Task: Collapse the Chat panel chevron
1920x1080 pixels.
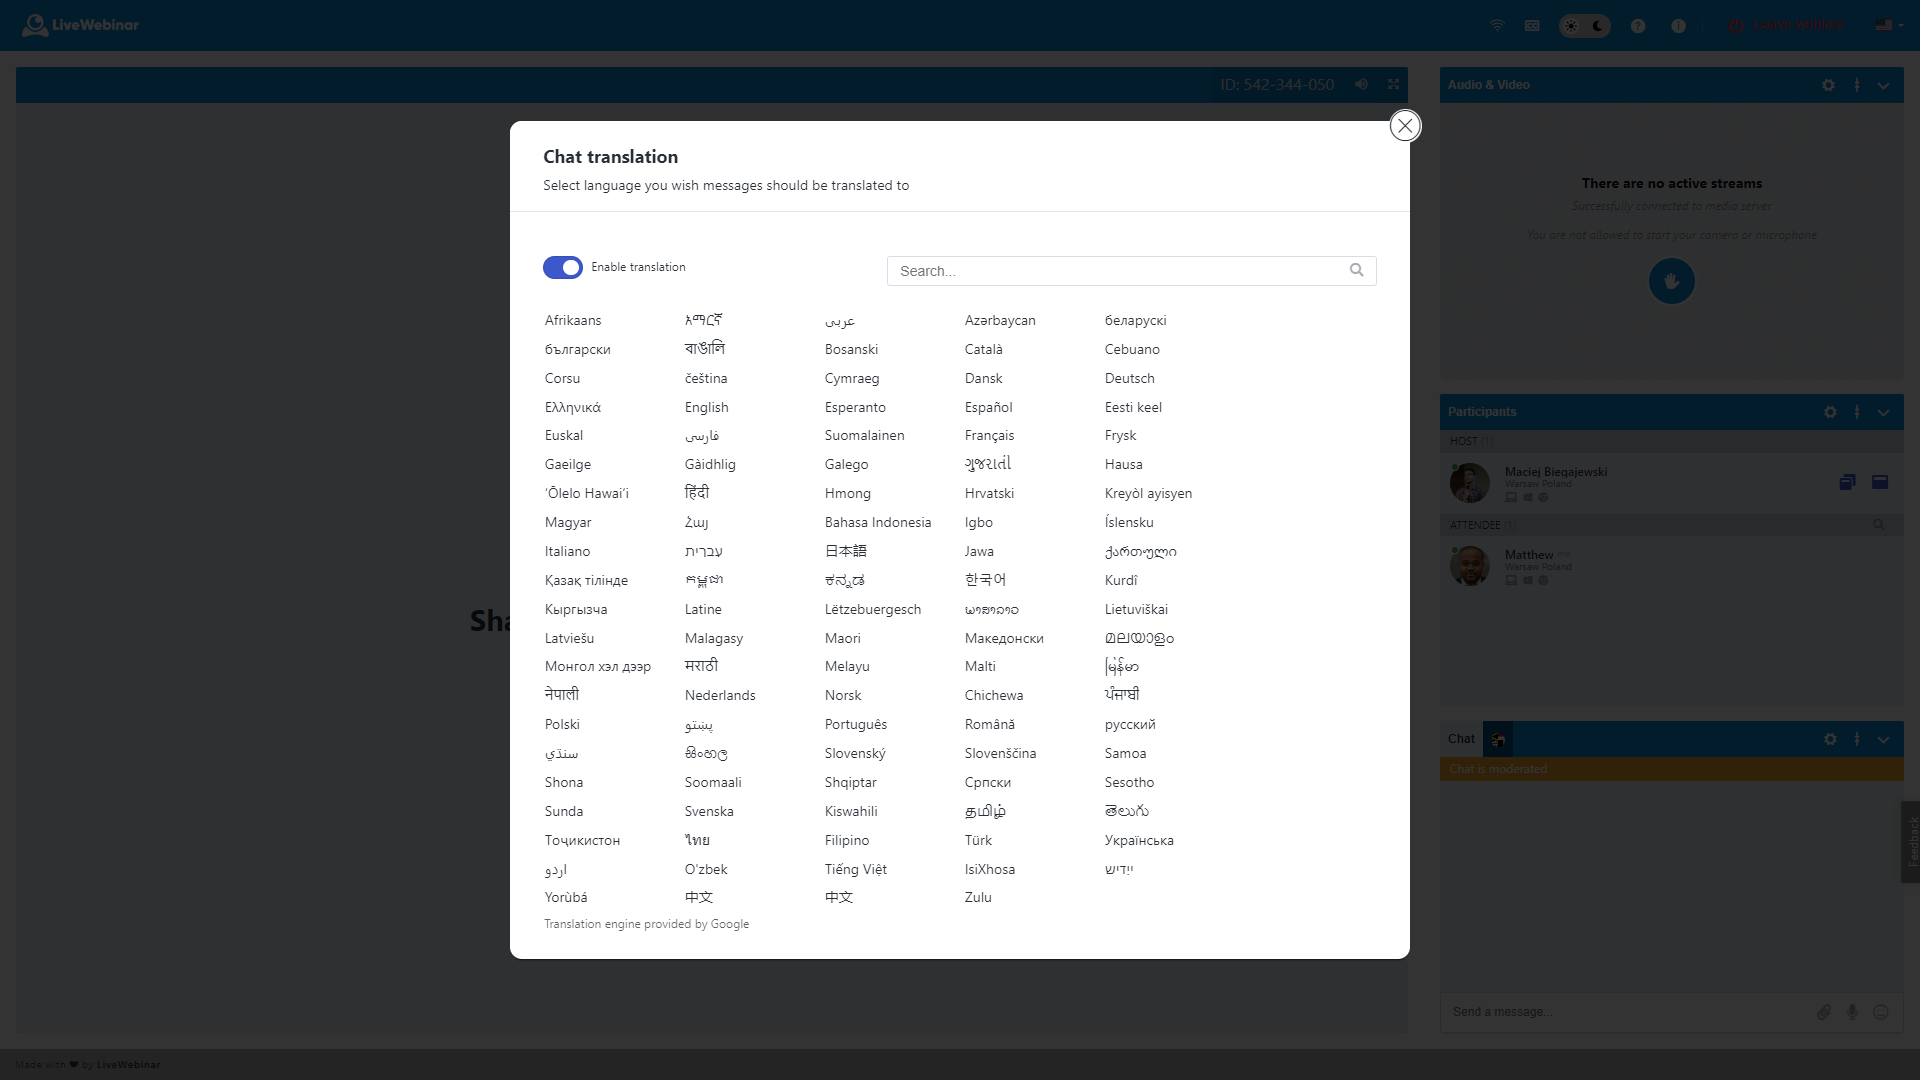Action: point(1883,739)
